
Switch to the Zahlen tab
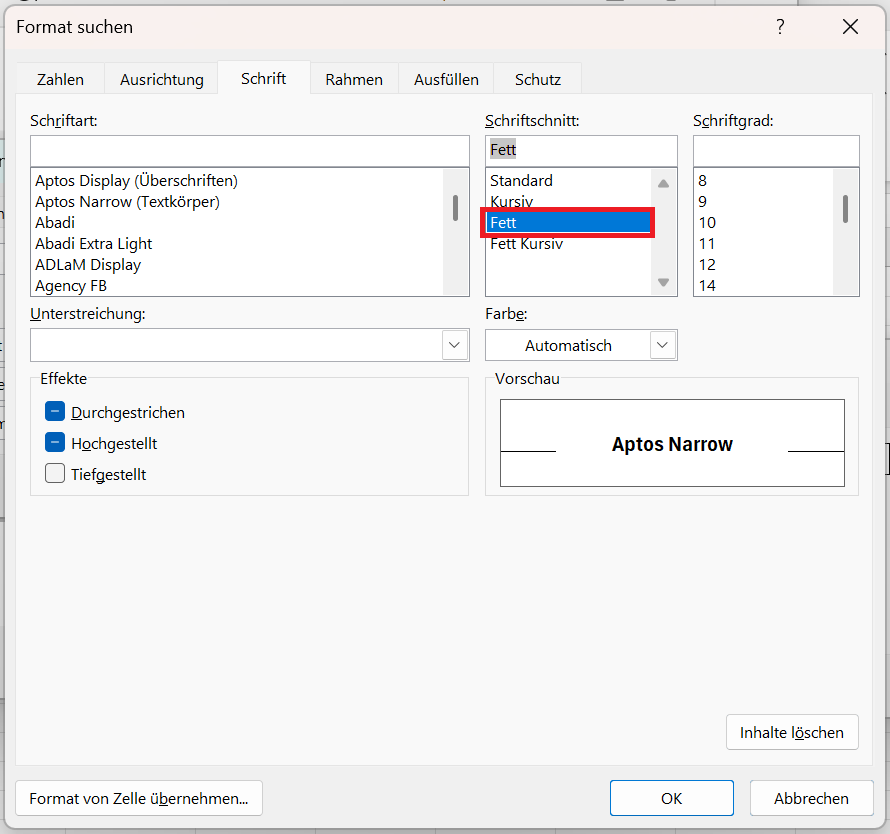60,79
